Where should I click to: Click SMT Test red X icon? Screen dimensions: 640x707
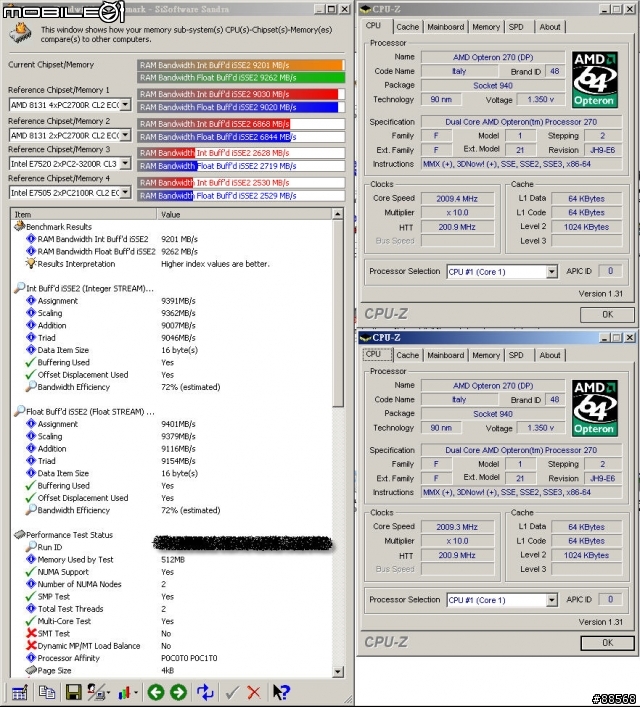tap(31, 634)
